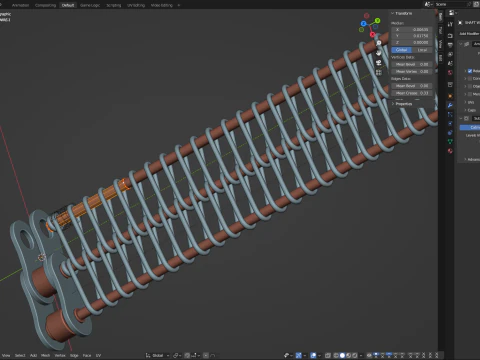Toggle X-ray mode in viewport header
This screenshot has height=360, width=480.
point(328,355)
